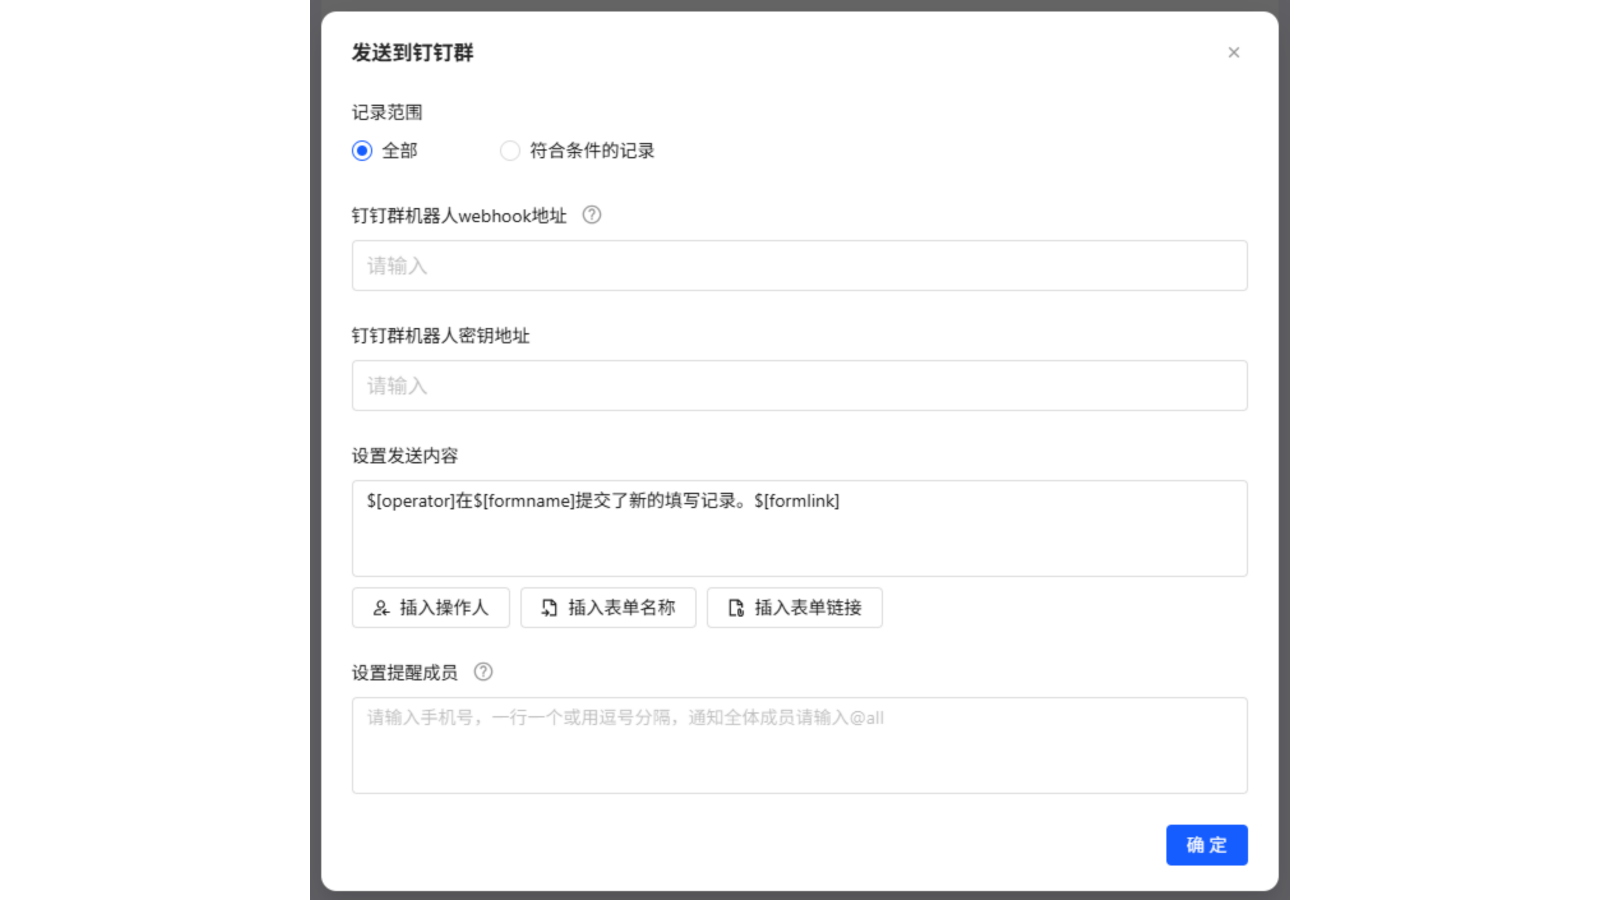
Task: Confirm settings with 确定 button
Action: (x=1206, y=844)
